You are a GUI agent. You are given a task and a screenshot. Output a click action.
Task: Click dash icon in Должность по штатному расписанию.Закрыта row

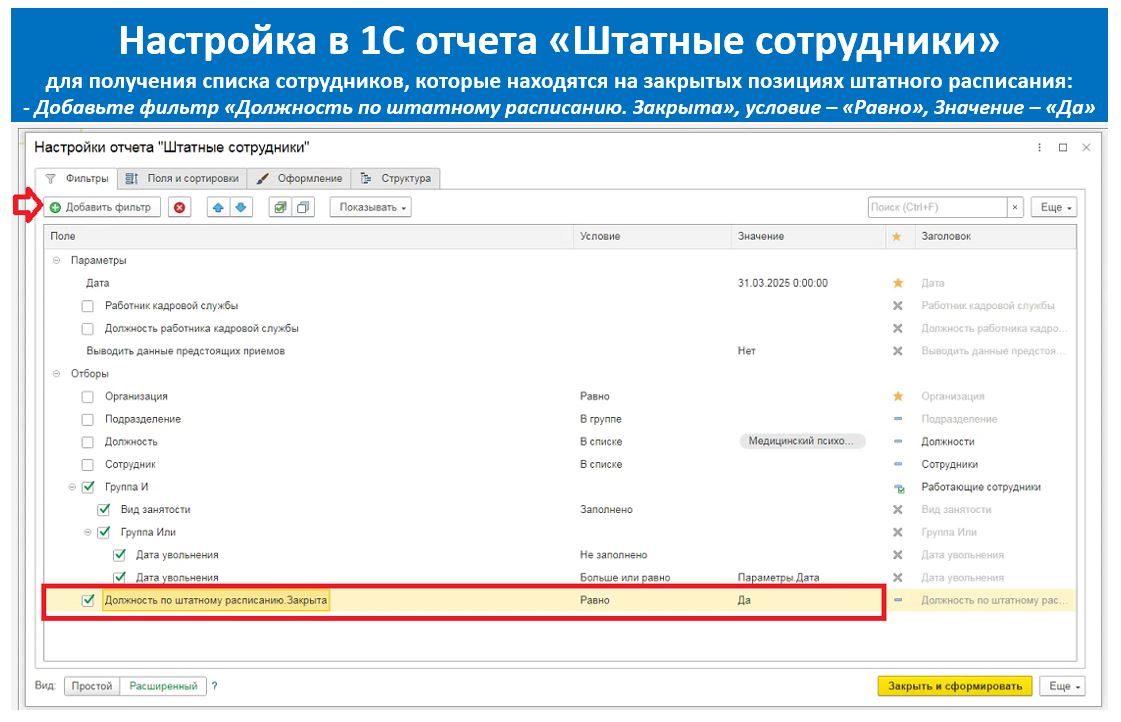pyautogui.click(x=898, y=600)
